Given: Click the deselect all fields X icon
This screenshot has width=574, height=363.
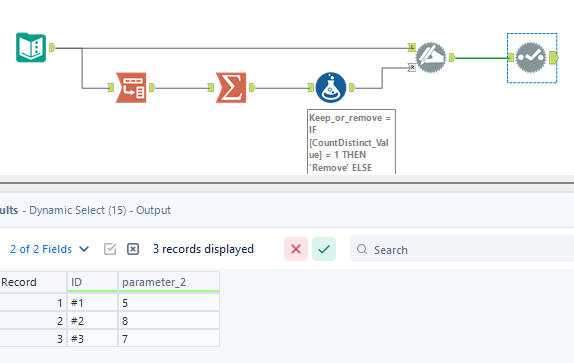Looking at the screenshot, I should [133, 249].
